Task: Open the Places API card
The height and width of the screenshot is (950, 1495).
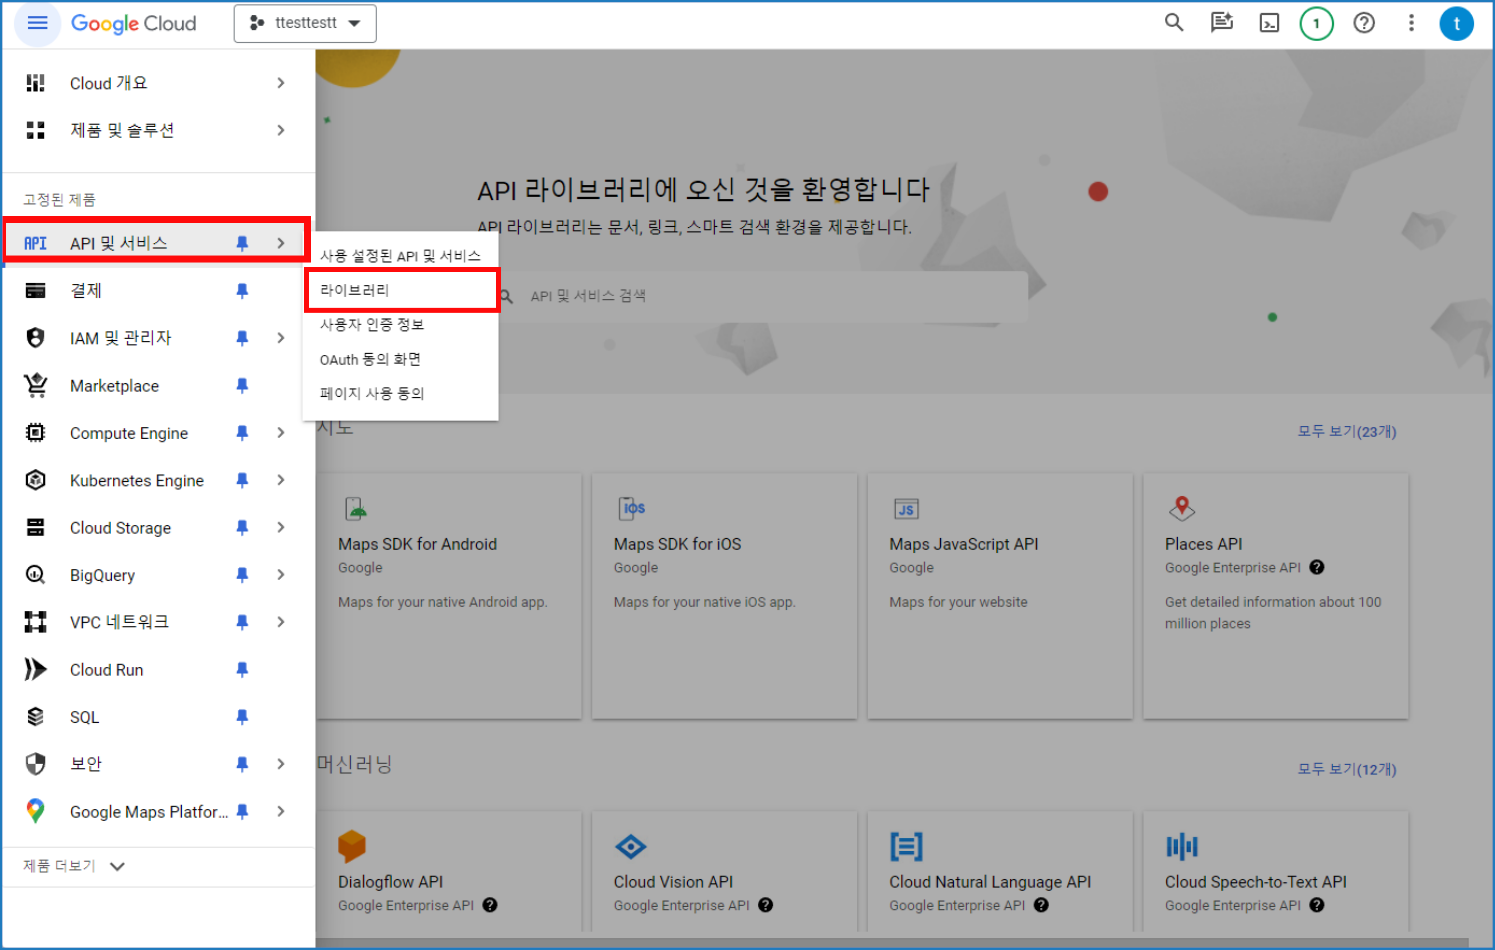Action: coord(1275,595)
